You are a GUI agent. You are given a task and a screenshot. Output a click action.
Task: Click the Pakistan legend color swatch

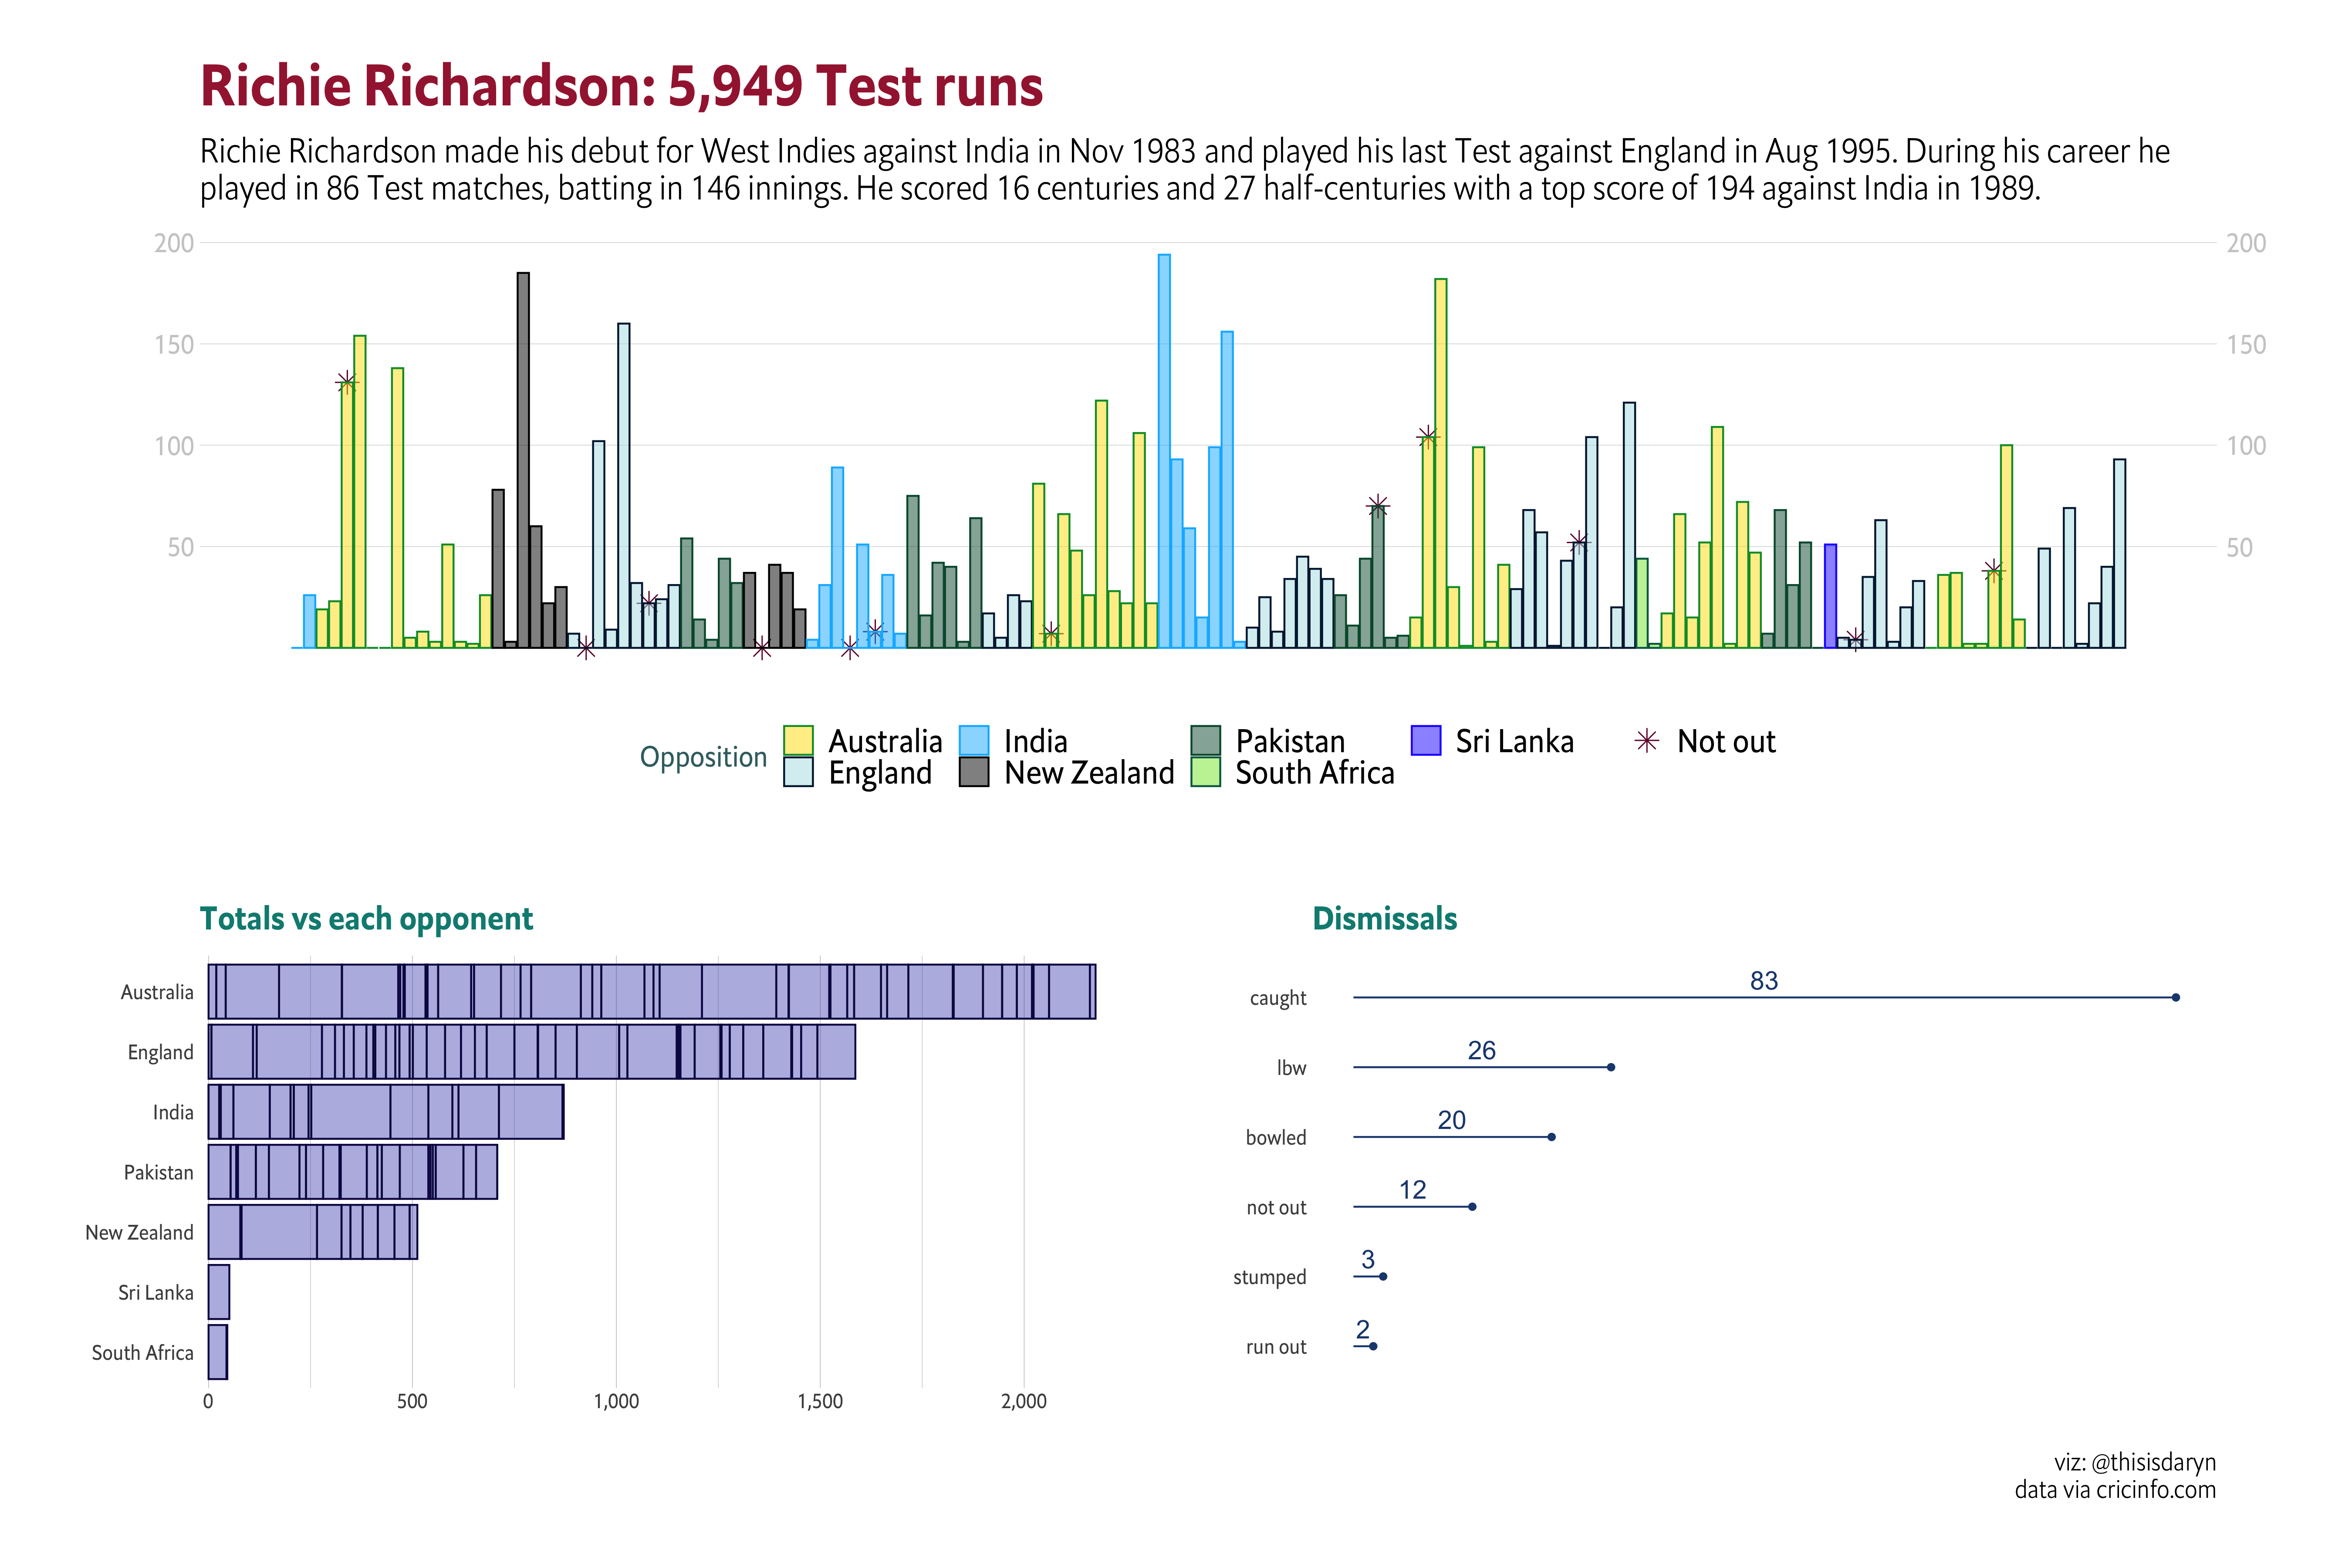[1205, 740]
